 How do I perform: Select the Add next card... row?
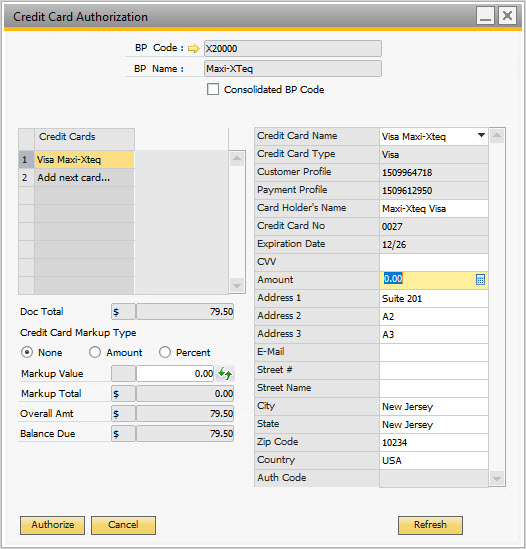coord(84,178)
